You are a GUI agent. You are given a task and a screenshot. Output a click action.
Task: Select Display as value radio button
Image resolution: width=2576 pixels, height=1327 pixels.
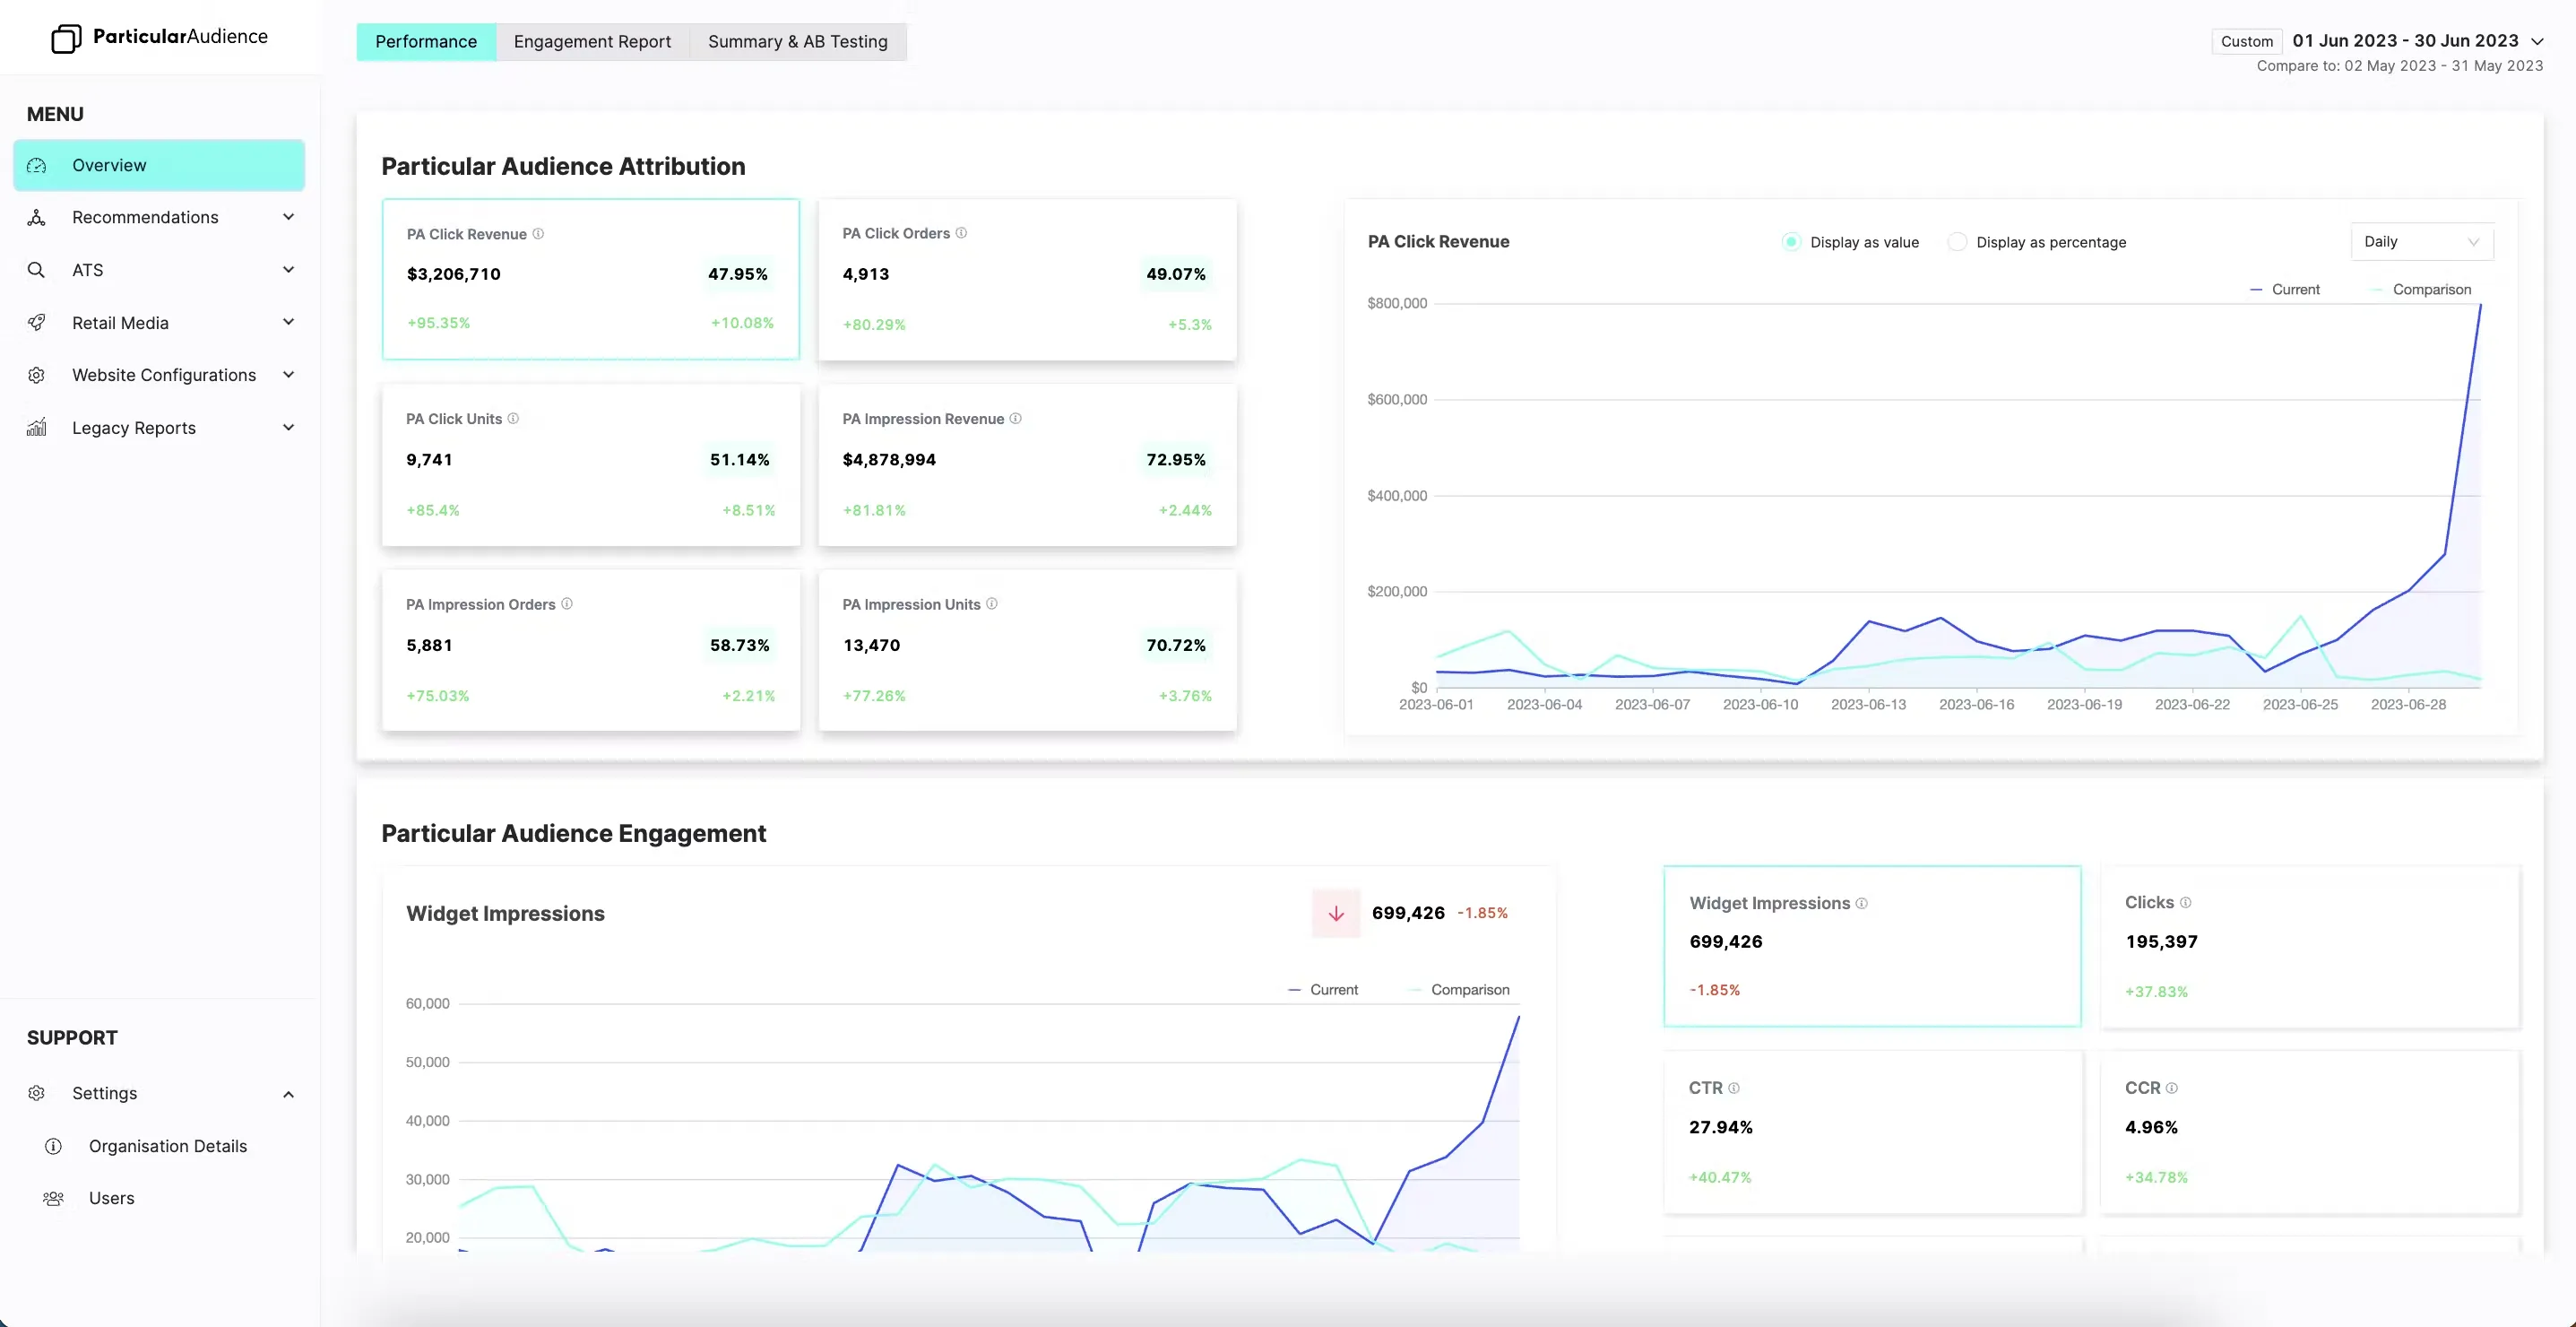tap(1791, 242)
